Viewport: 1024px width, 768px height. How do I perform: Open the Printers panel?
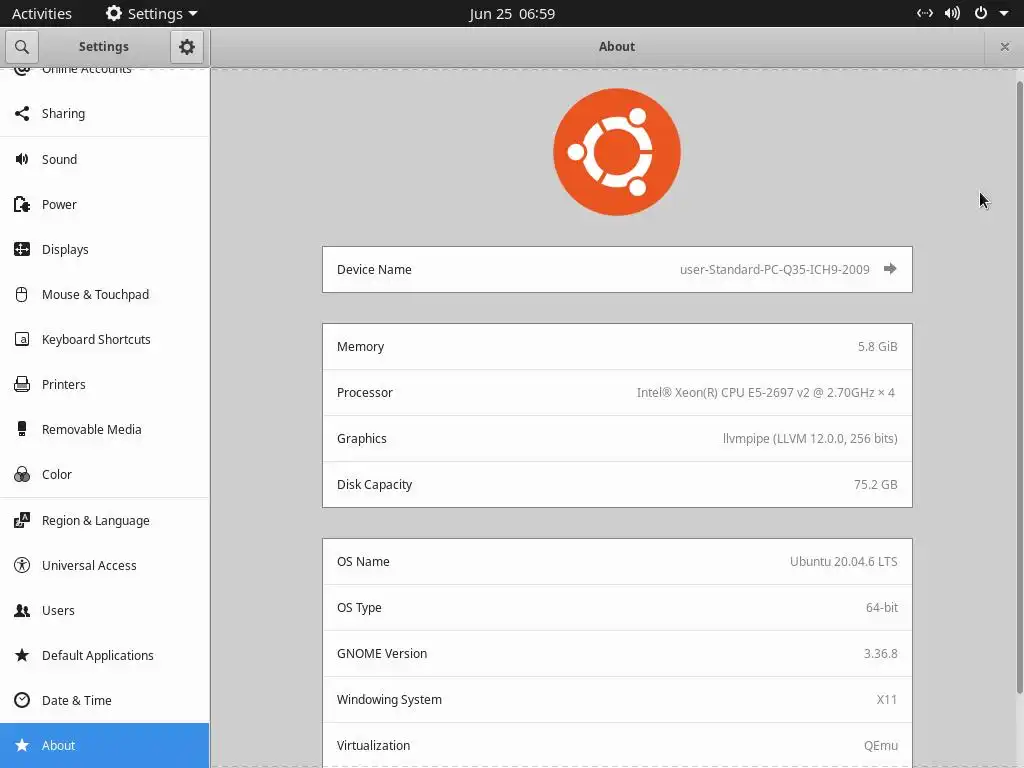104,385
